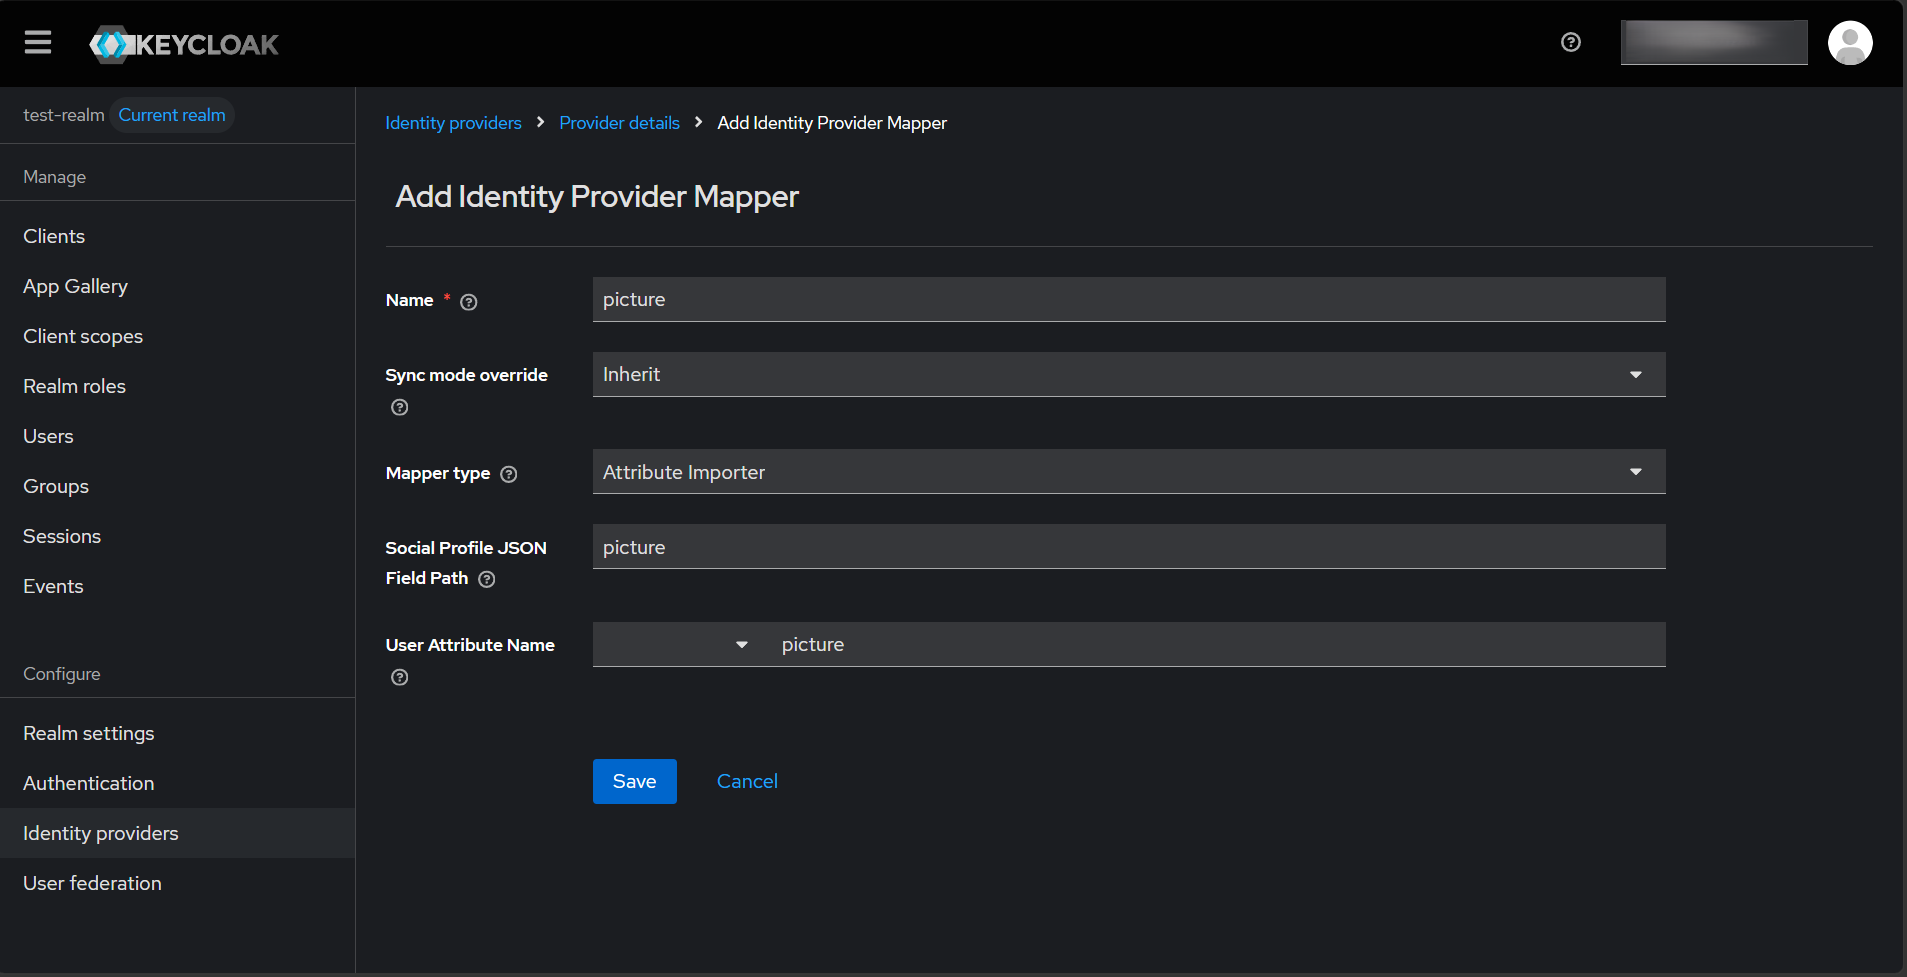This screenshot has height=977, width=1907.
Task: Go to Clients in sidebar
Action: (54, 236)
